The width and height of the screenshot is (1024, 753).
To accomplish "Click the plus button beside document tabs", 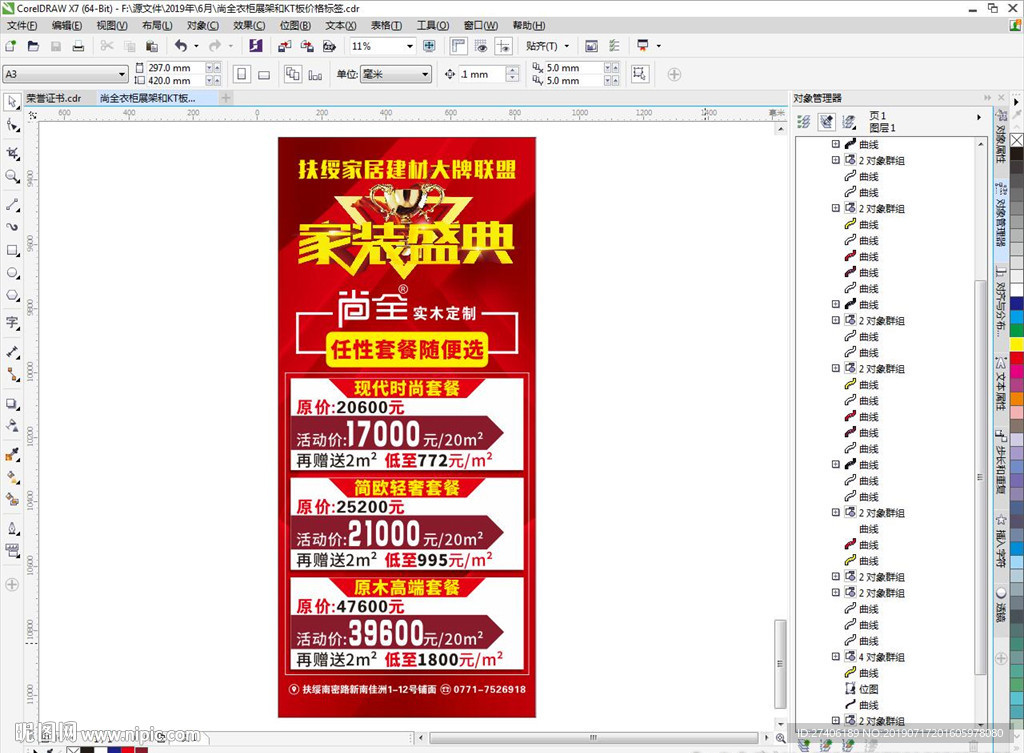I will (x=225, y=98).
